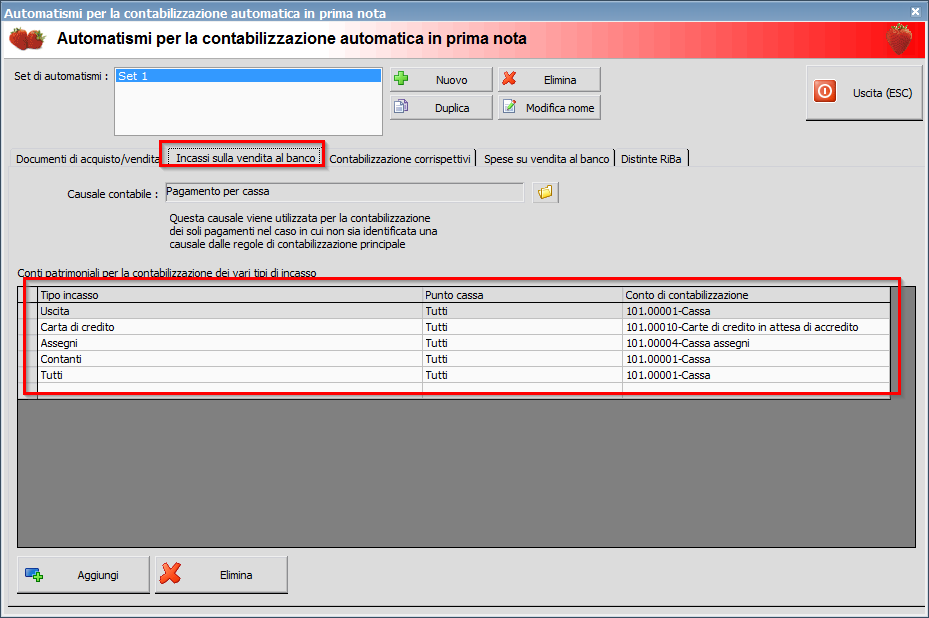Select the Carta di credito row
929x618 pixels.
(x=230, y=327)
